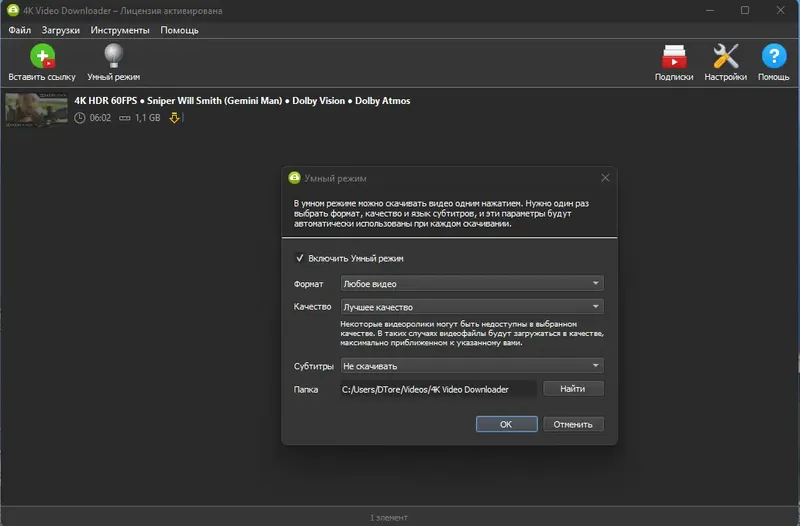Click the Вставить ссылку paste link icon

(42, 56)
